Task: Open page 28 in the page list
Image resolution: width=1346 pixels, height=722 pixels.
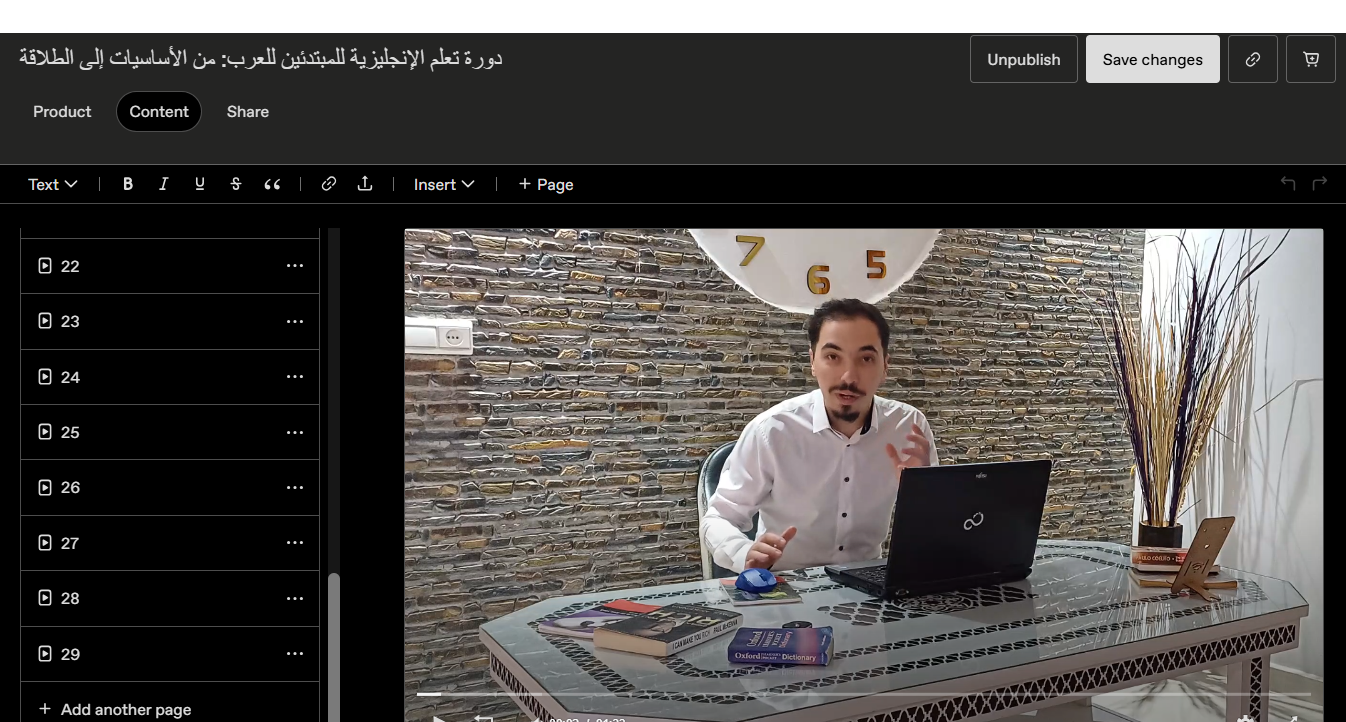Action: click(x=170, y=598)
